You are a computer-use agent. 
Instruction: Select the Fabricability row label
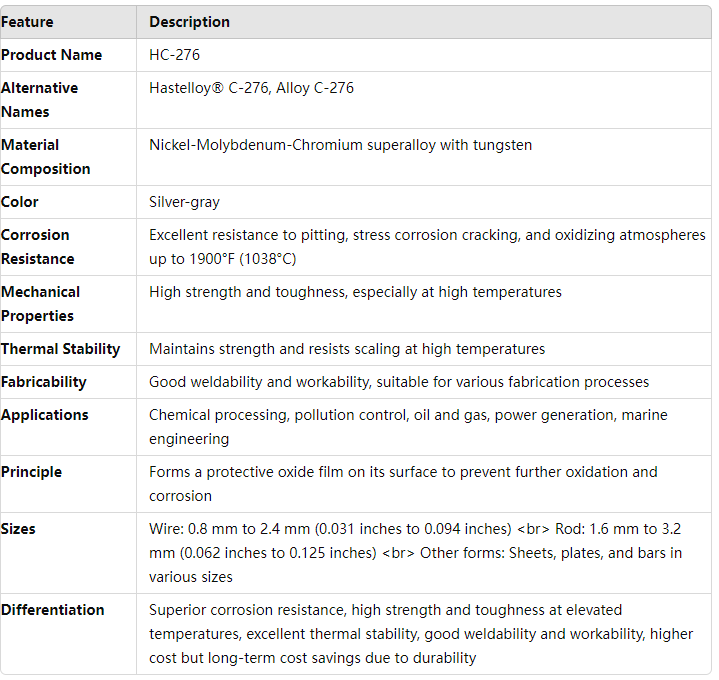[44, 382]
